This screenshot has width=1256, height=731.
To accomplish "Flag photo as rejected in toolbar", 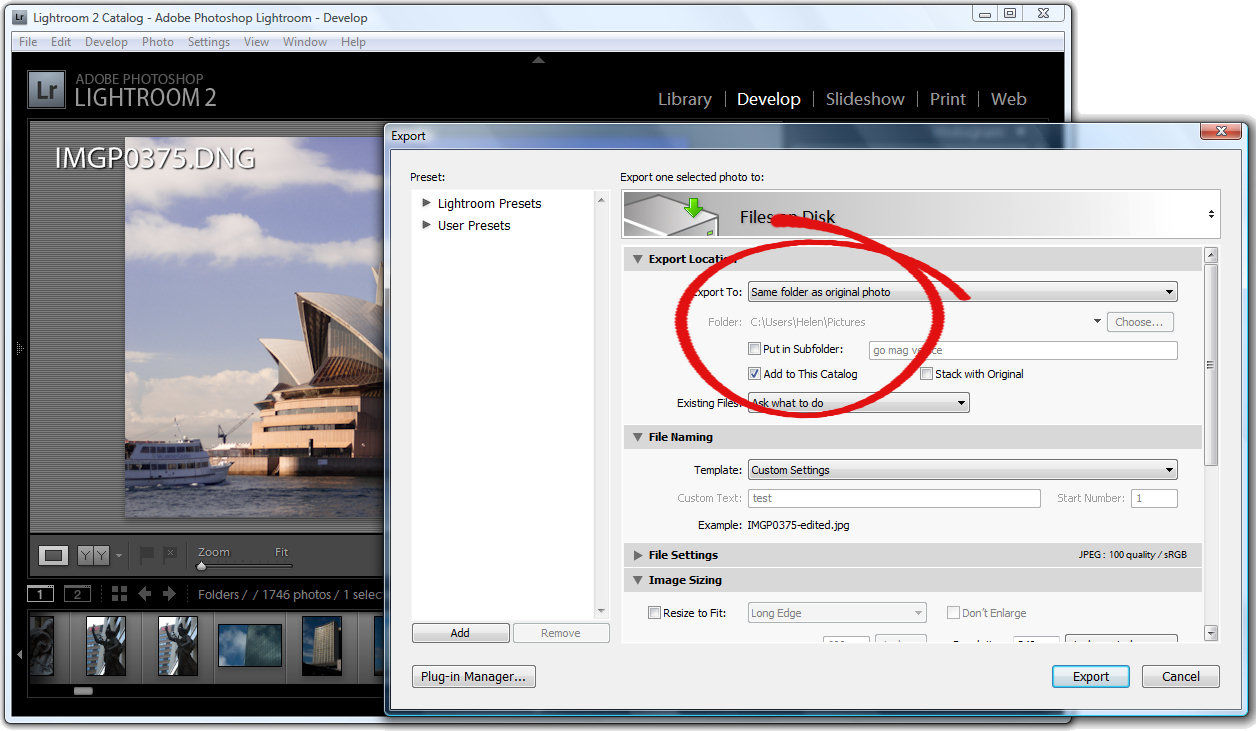I will point(170,554).
